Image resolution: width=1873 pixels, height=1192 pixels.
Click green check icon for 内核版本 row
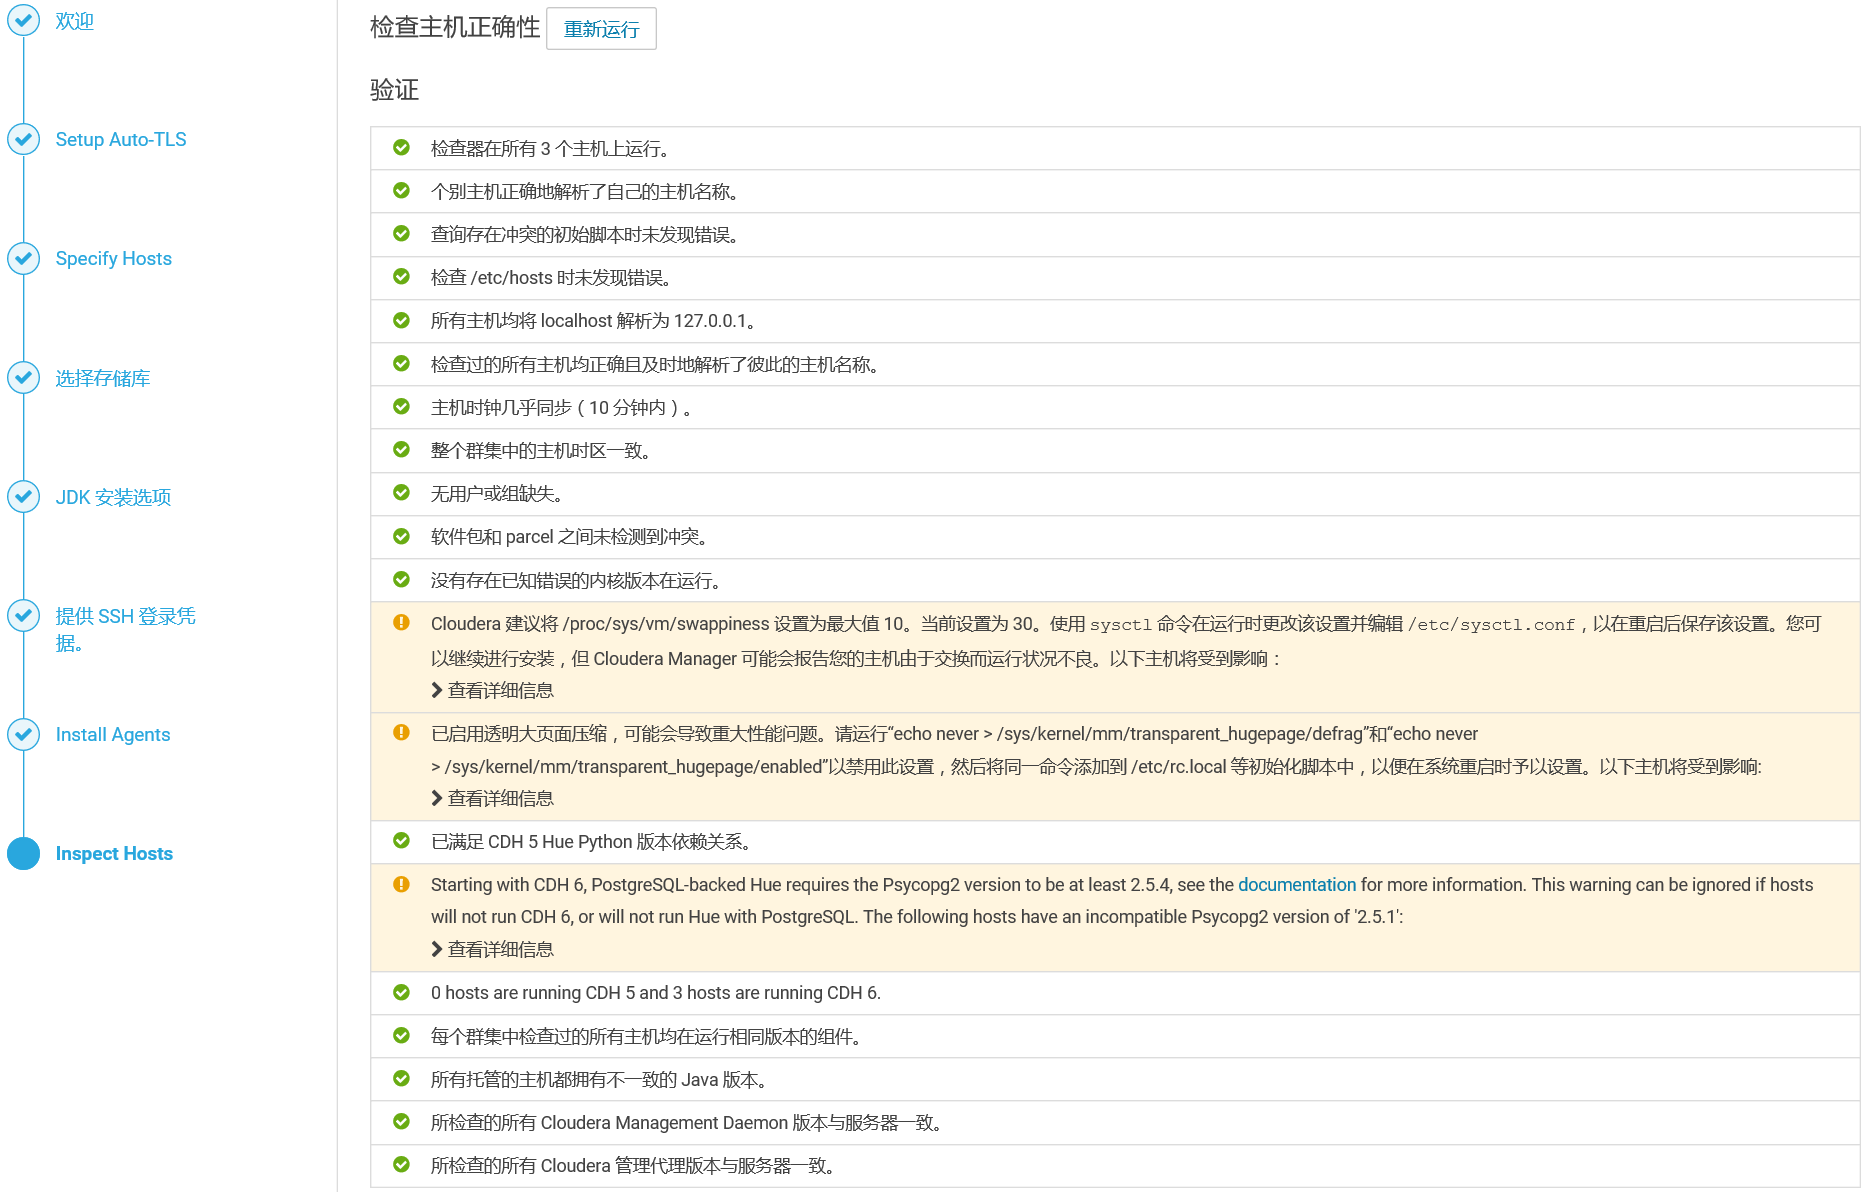pos(401,580)
